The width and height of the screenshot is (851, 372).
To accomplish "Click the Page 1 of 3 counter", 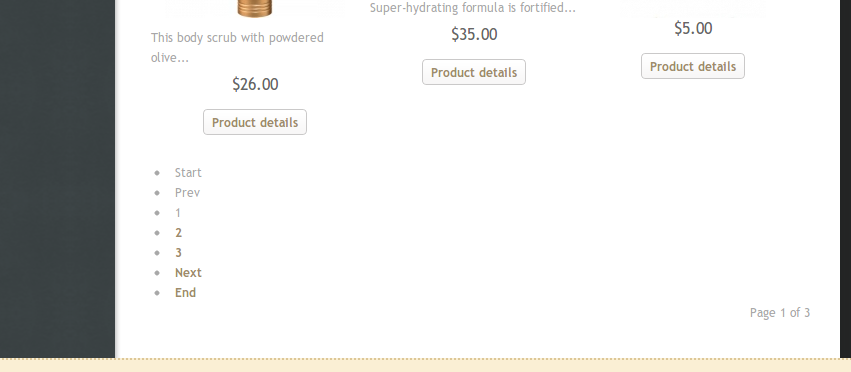I will coord(780,313).
